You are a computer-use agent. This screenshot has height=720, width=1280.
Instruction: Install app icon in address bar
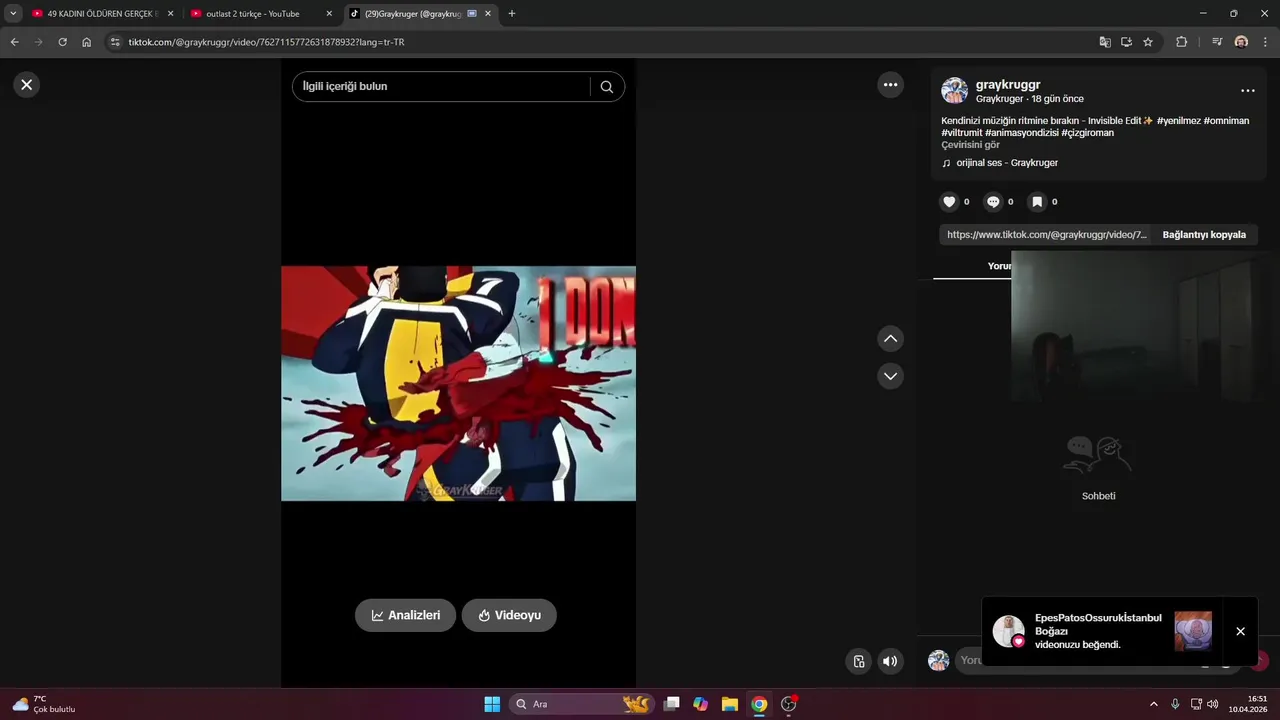1126,42
